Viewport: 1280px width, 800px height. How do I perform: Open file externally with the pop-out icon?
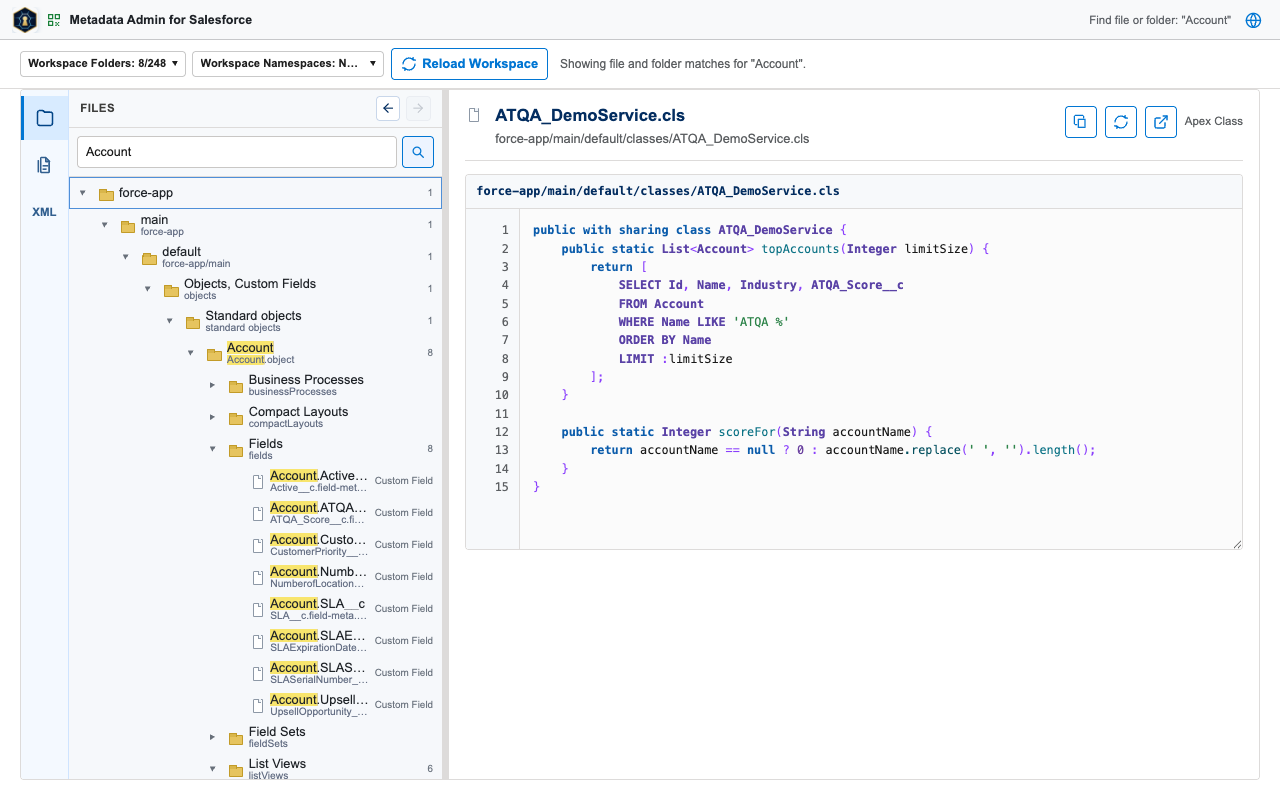(1160, 122)
